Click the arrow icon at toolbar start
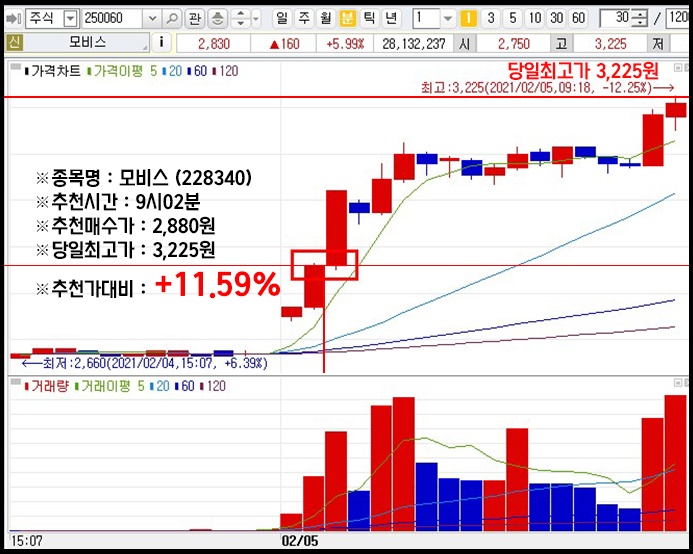The image size is (693, 554). click(x=14, y=19)
